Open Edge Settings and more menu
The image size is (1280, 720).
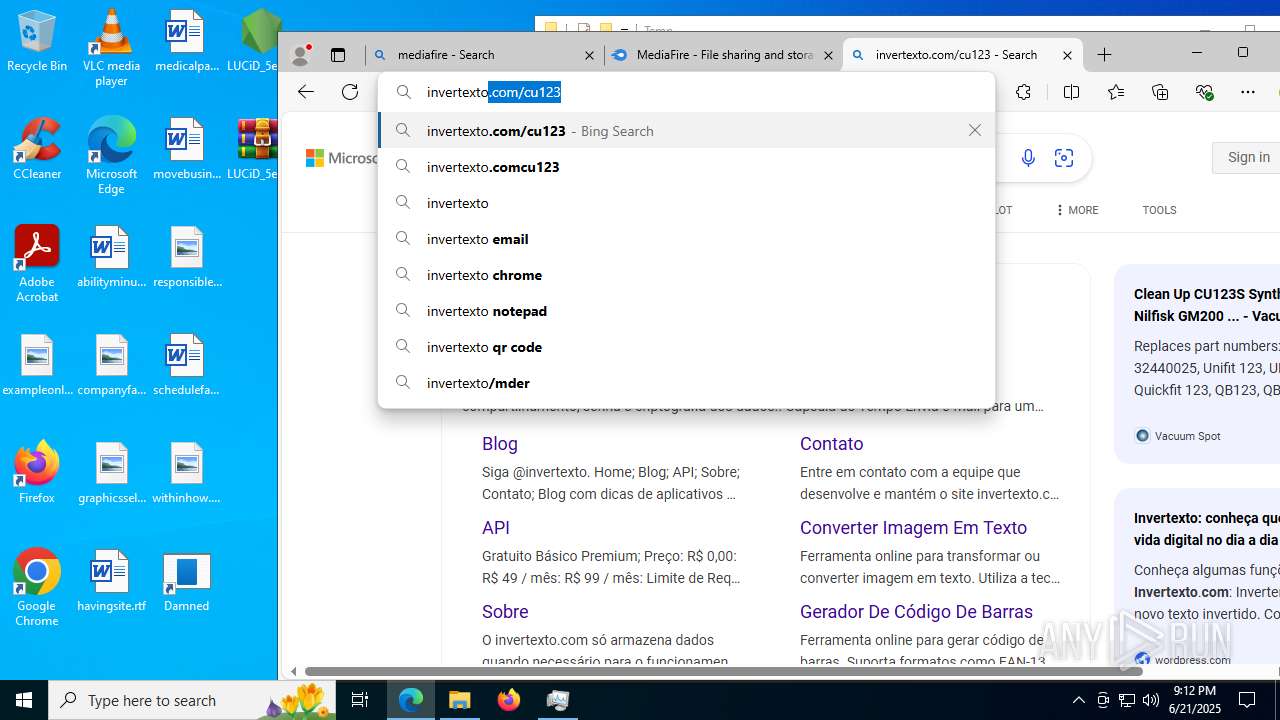click(1248, 92)
